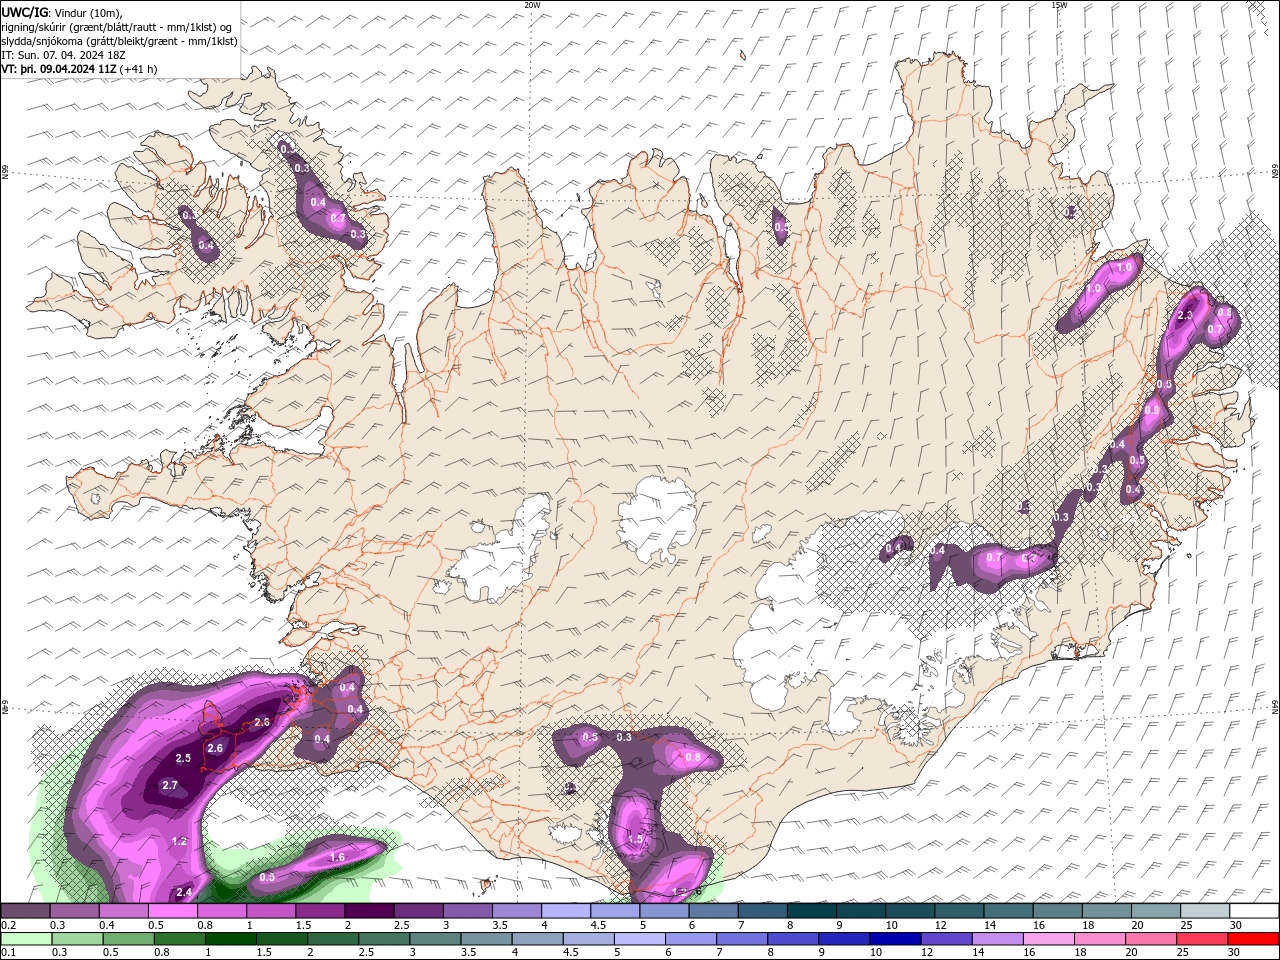Click the bright red swatch labeled 30
Viewport: 1280px width, 960px height.
(1254, 939)
